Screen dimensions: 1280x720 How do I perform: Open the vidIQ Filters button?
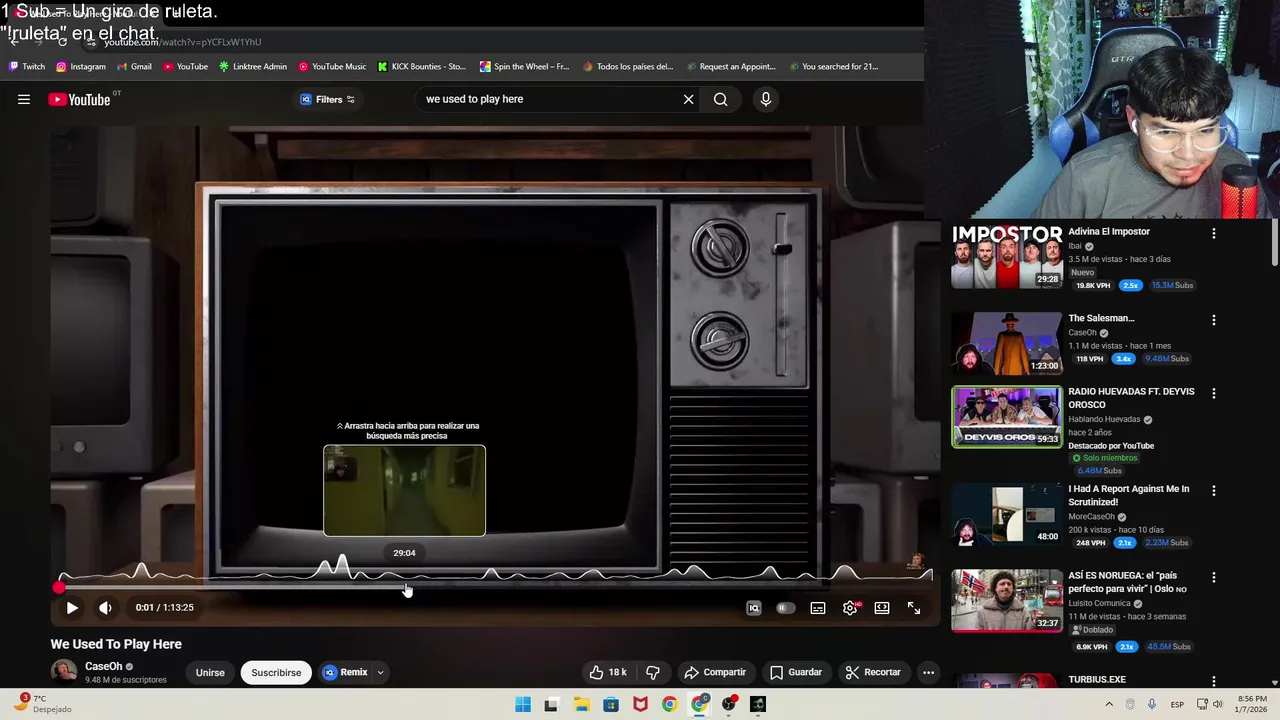(327, 99)
